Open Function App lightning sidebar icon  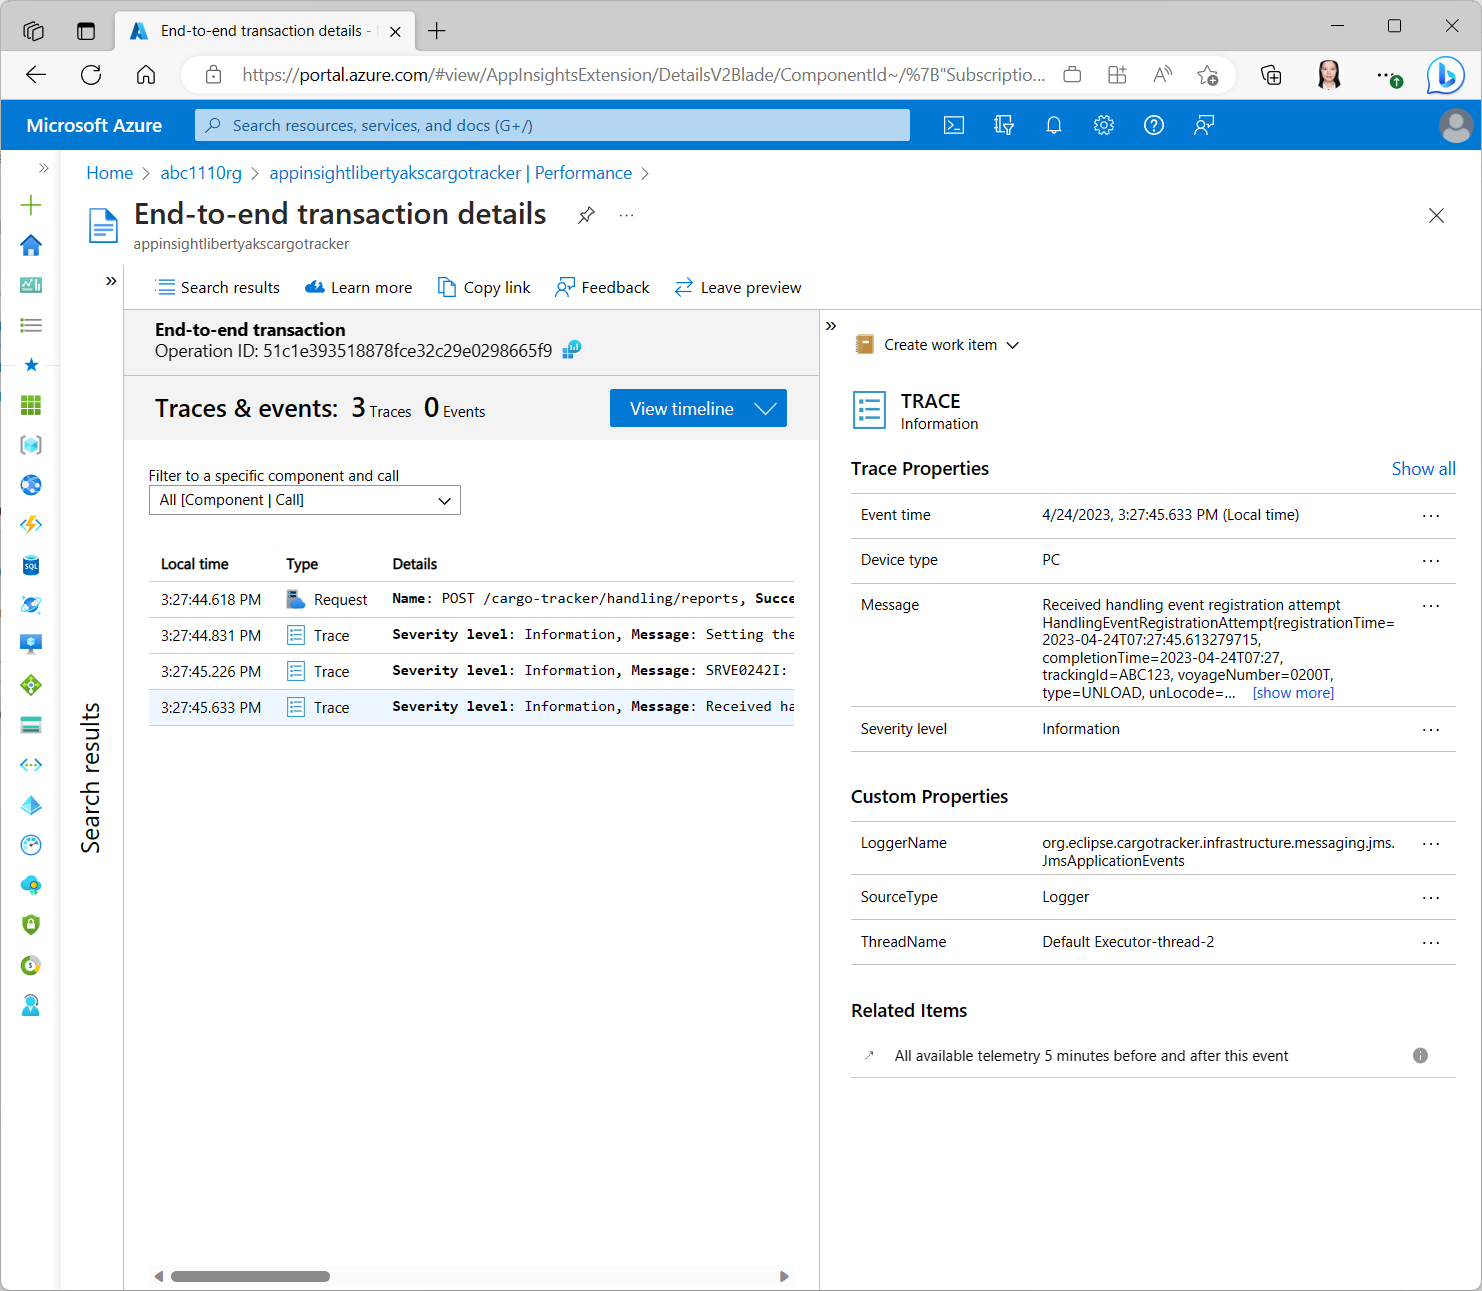(31, 525)
